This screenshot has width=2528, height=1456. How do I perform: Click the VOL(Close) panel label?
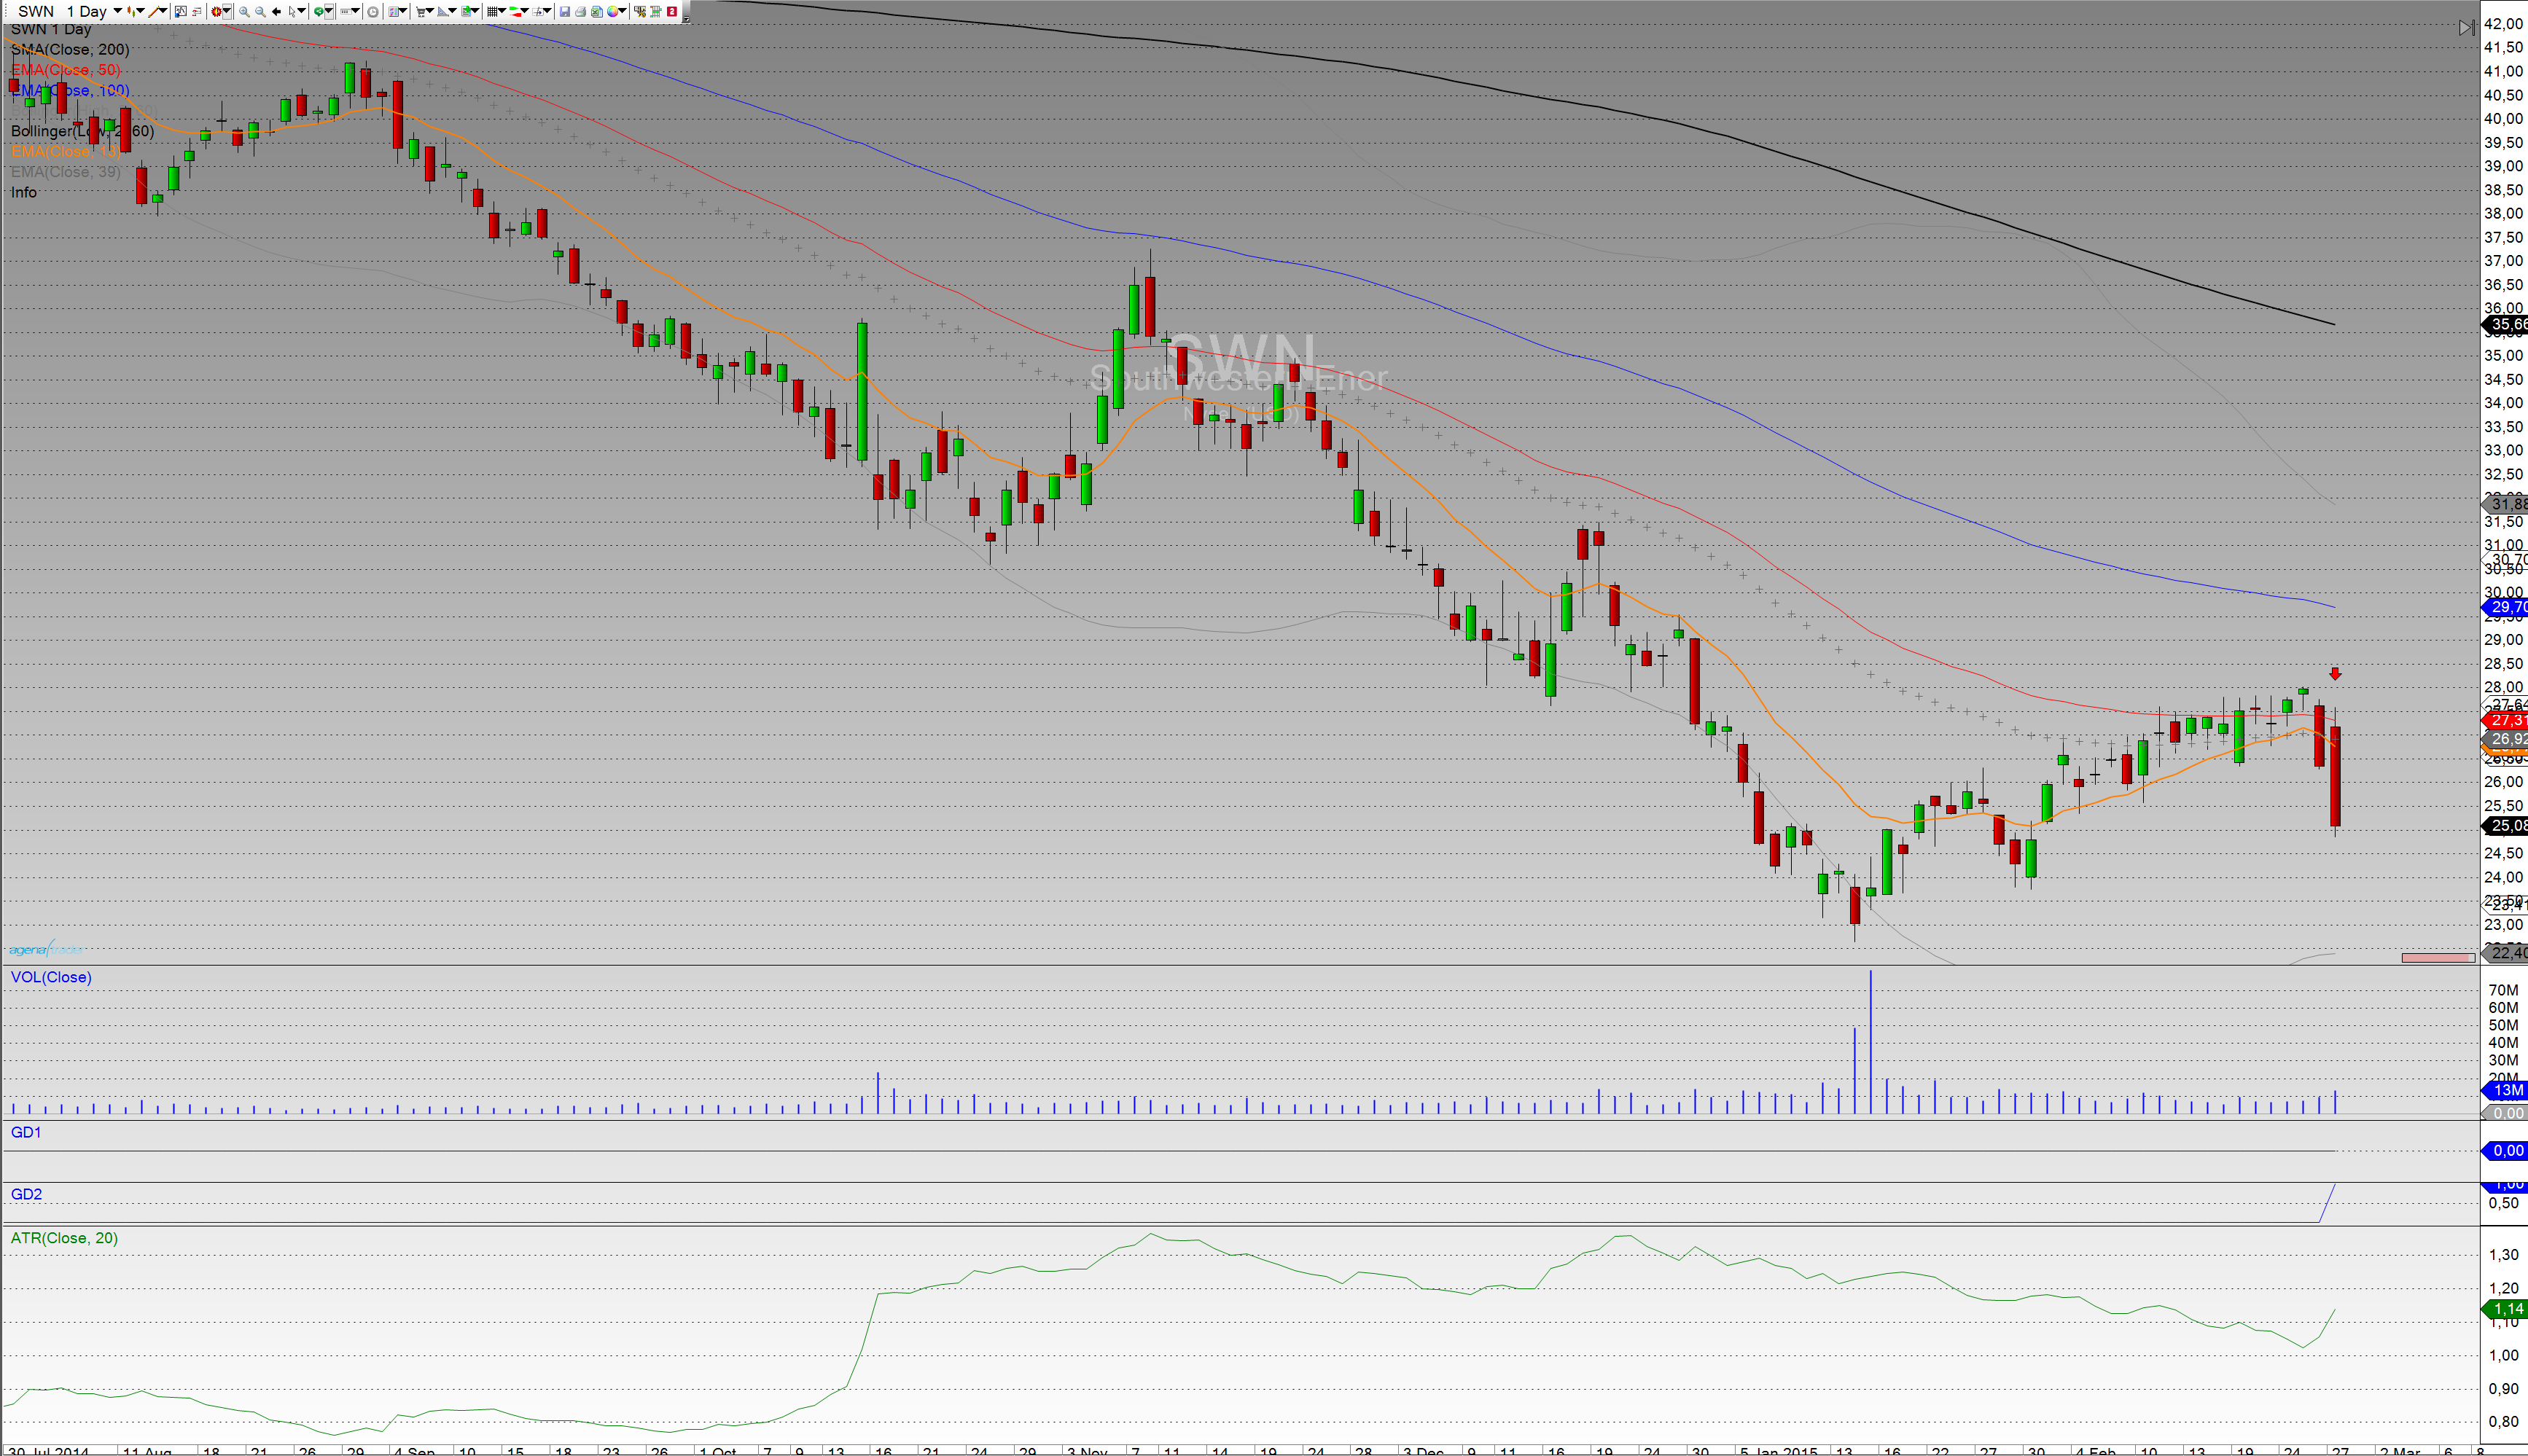tap(51, 977)
